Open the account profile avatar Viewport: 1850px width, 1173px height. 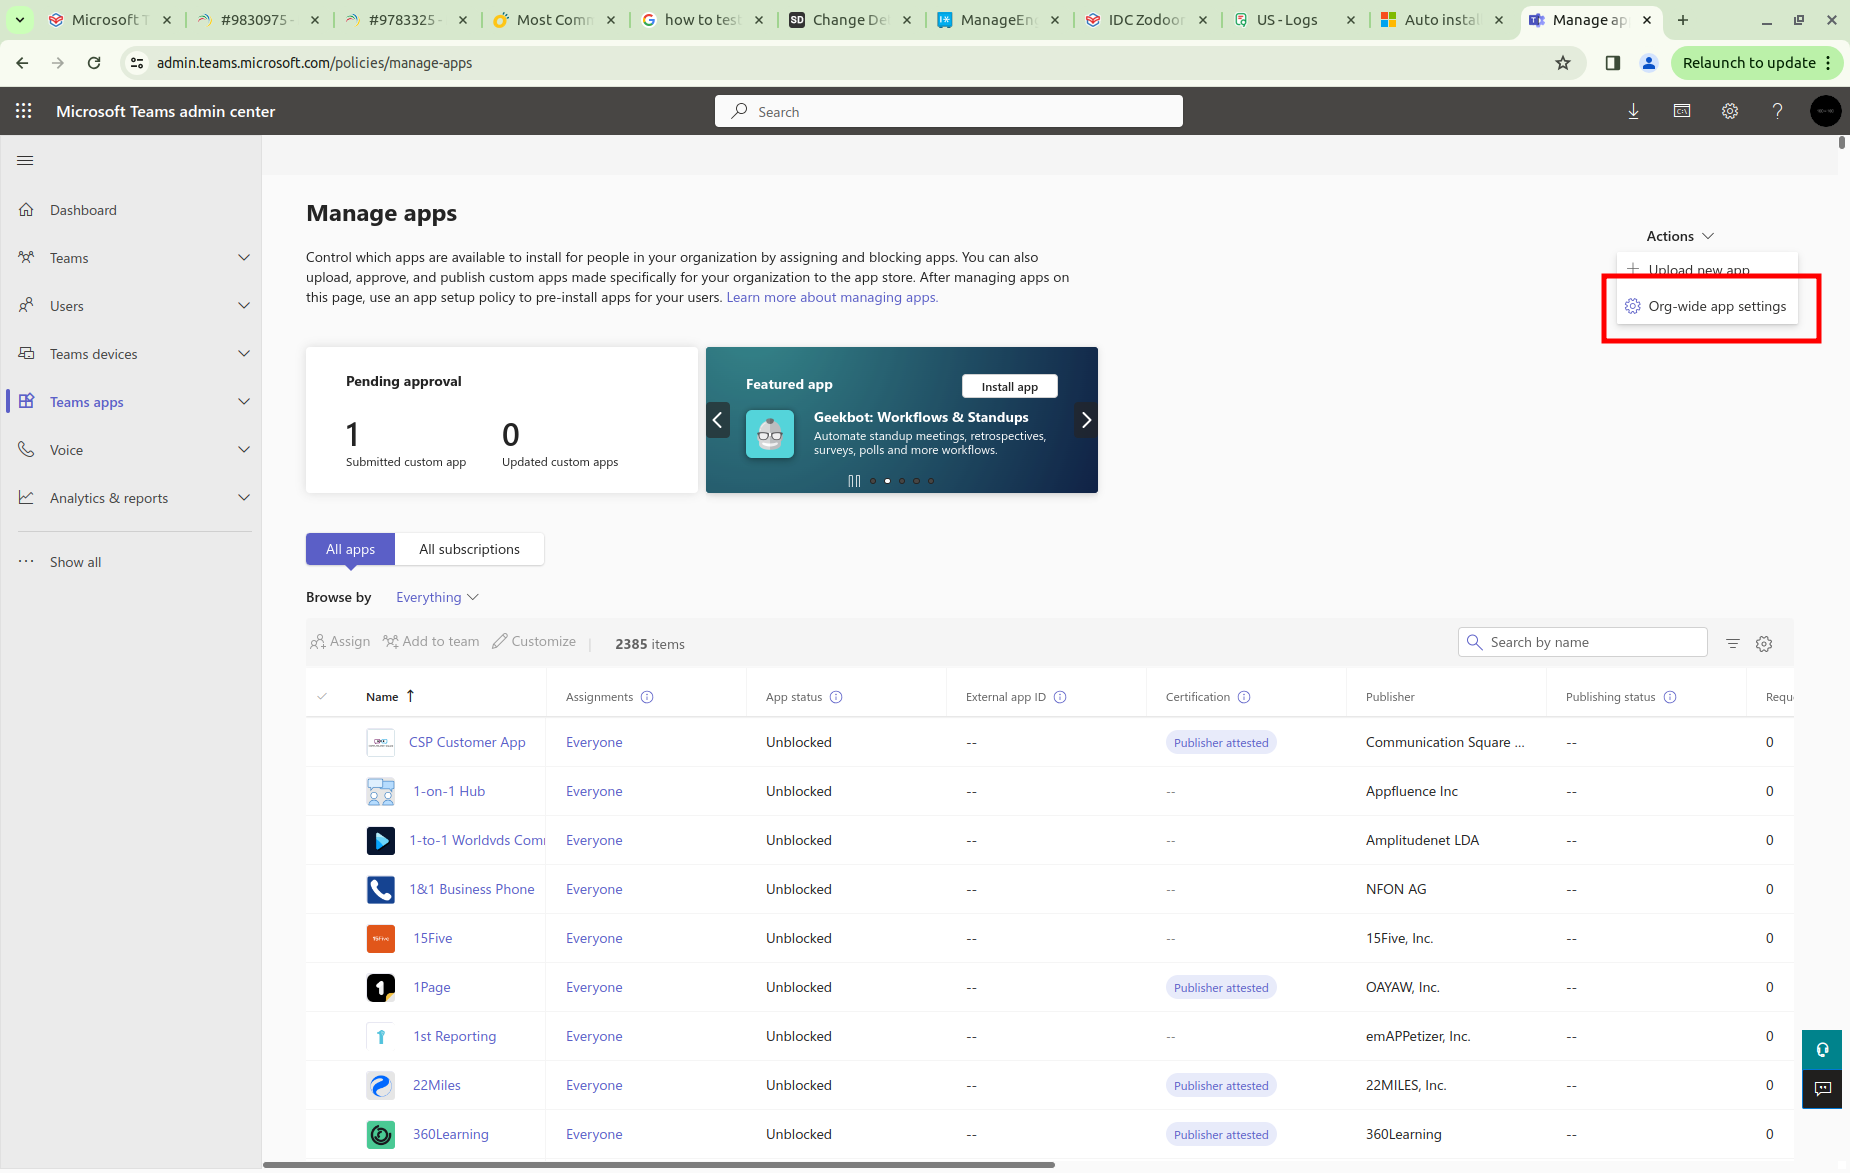[x=1825, y=111]
